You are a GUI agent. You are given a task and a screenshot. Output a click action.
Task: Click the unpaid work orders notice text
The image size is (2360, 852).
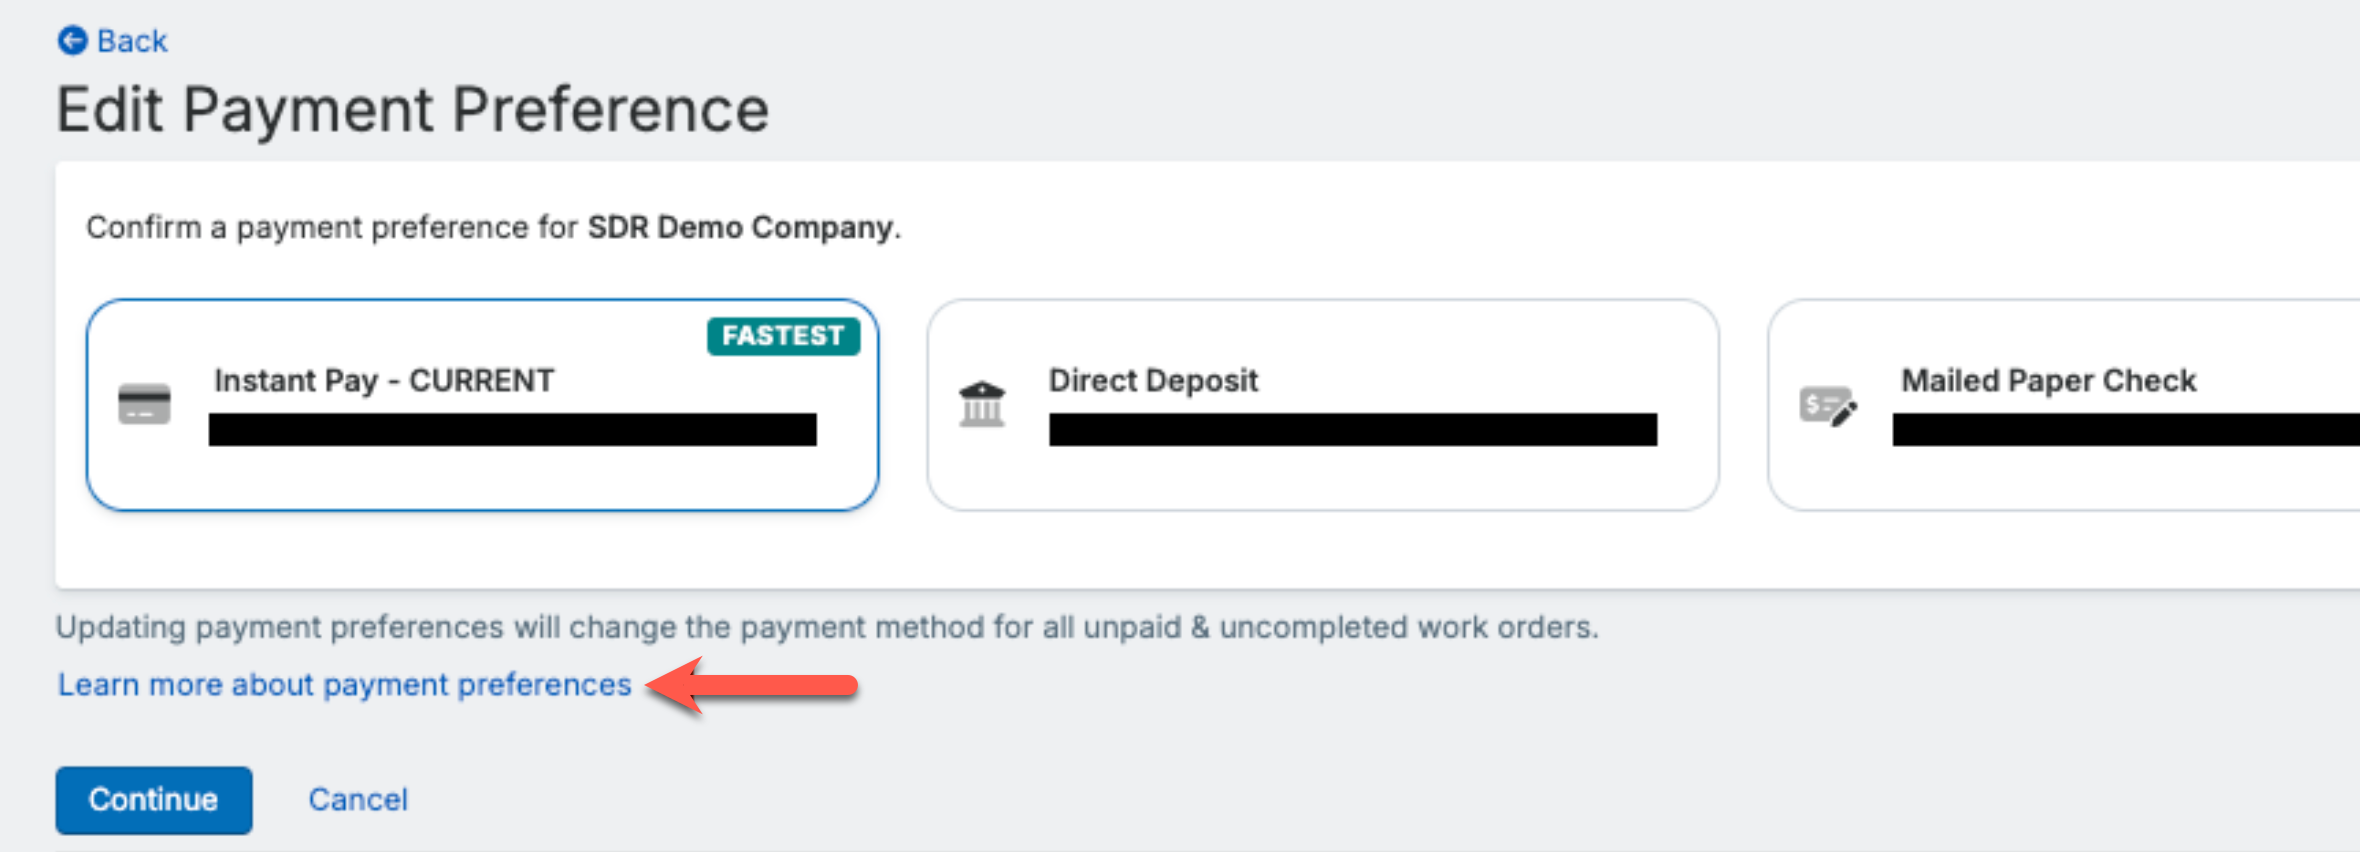click(826, 628)
